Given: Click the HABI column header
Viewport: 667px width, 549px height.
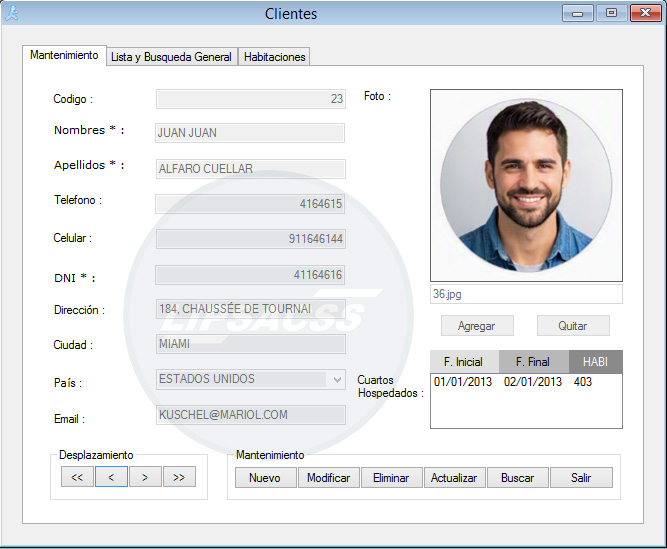Looking at the screenshot, I should [596, 362].
